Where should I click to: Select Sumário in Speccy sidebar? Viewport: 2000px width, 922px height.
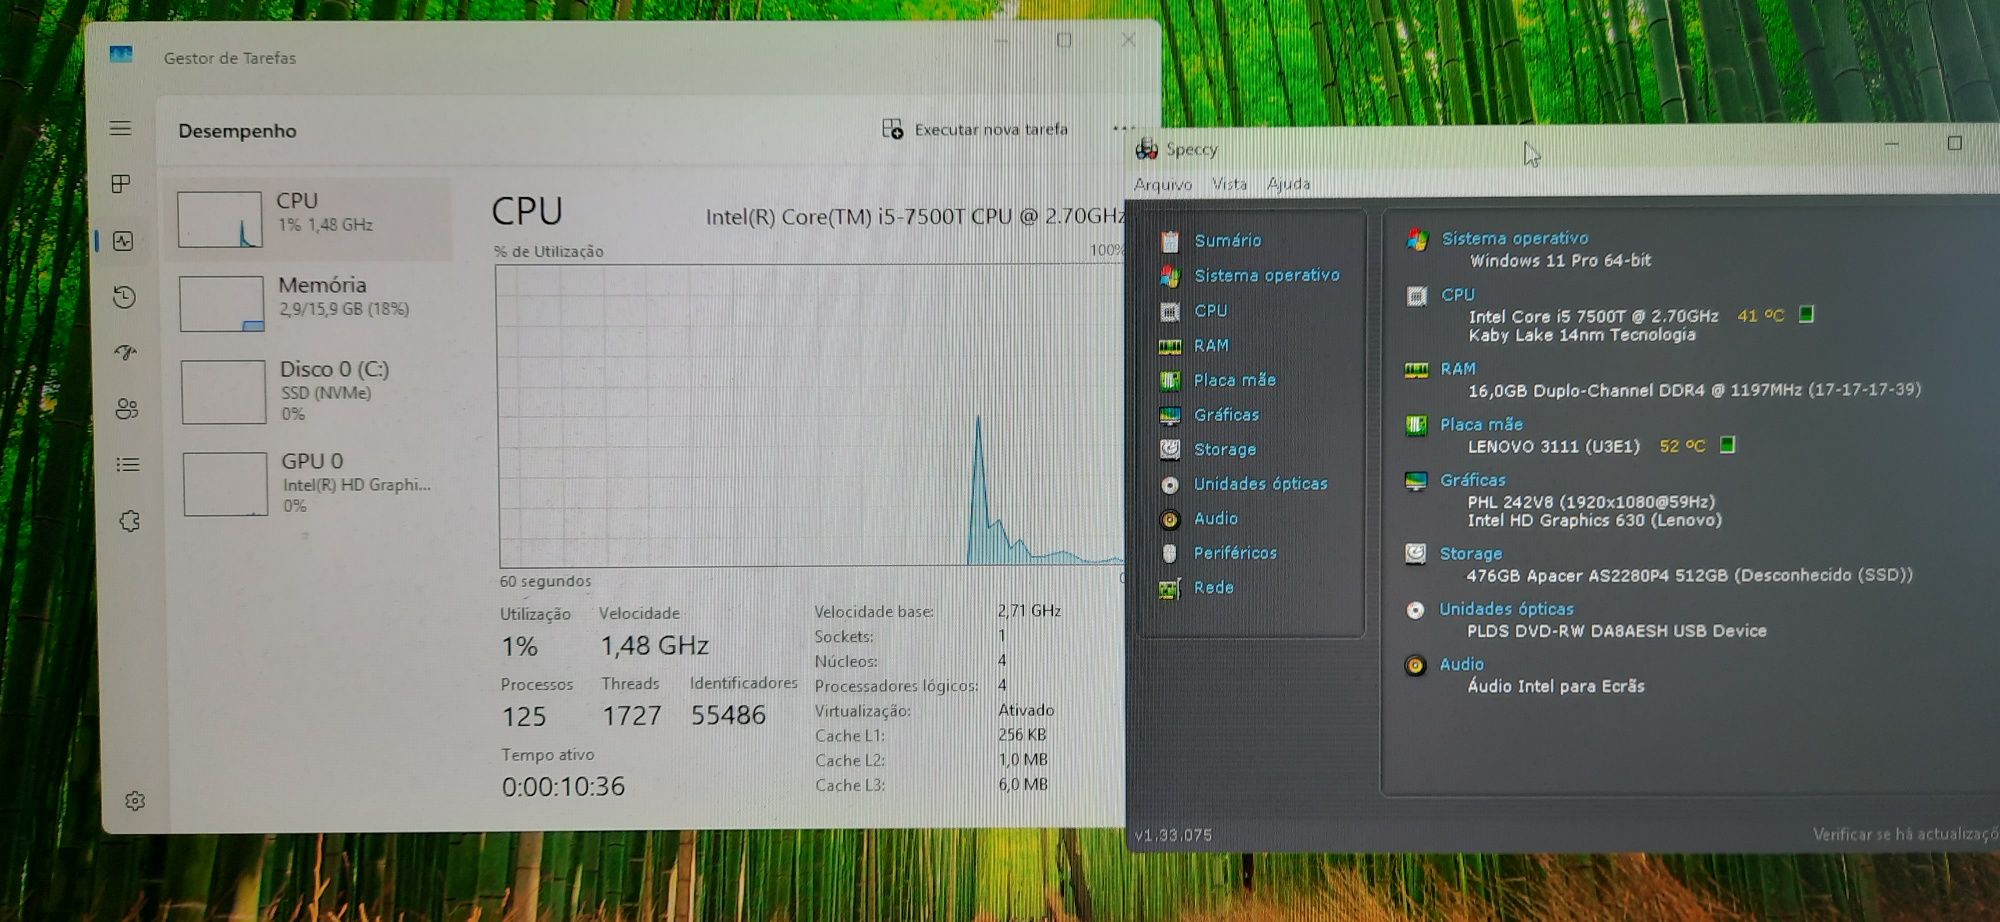click(x=1227, y=240)
